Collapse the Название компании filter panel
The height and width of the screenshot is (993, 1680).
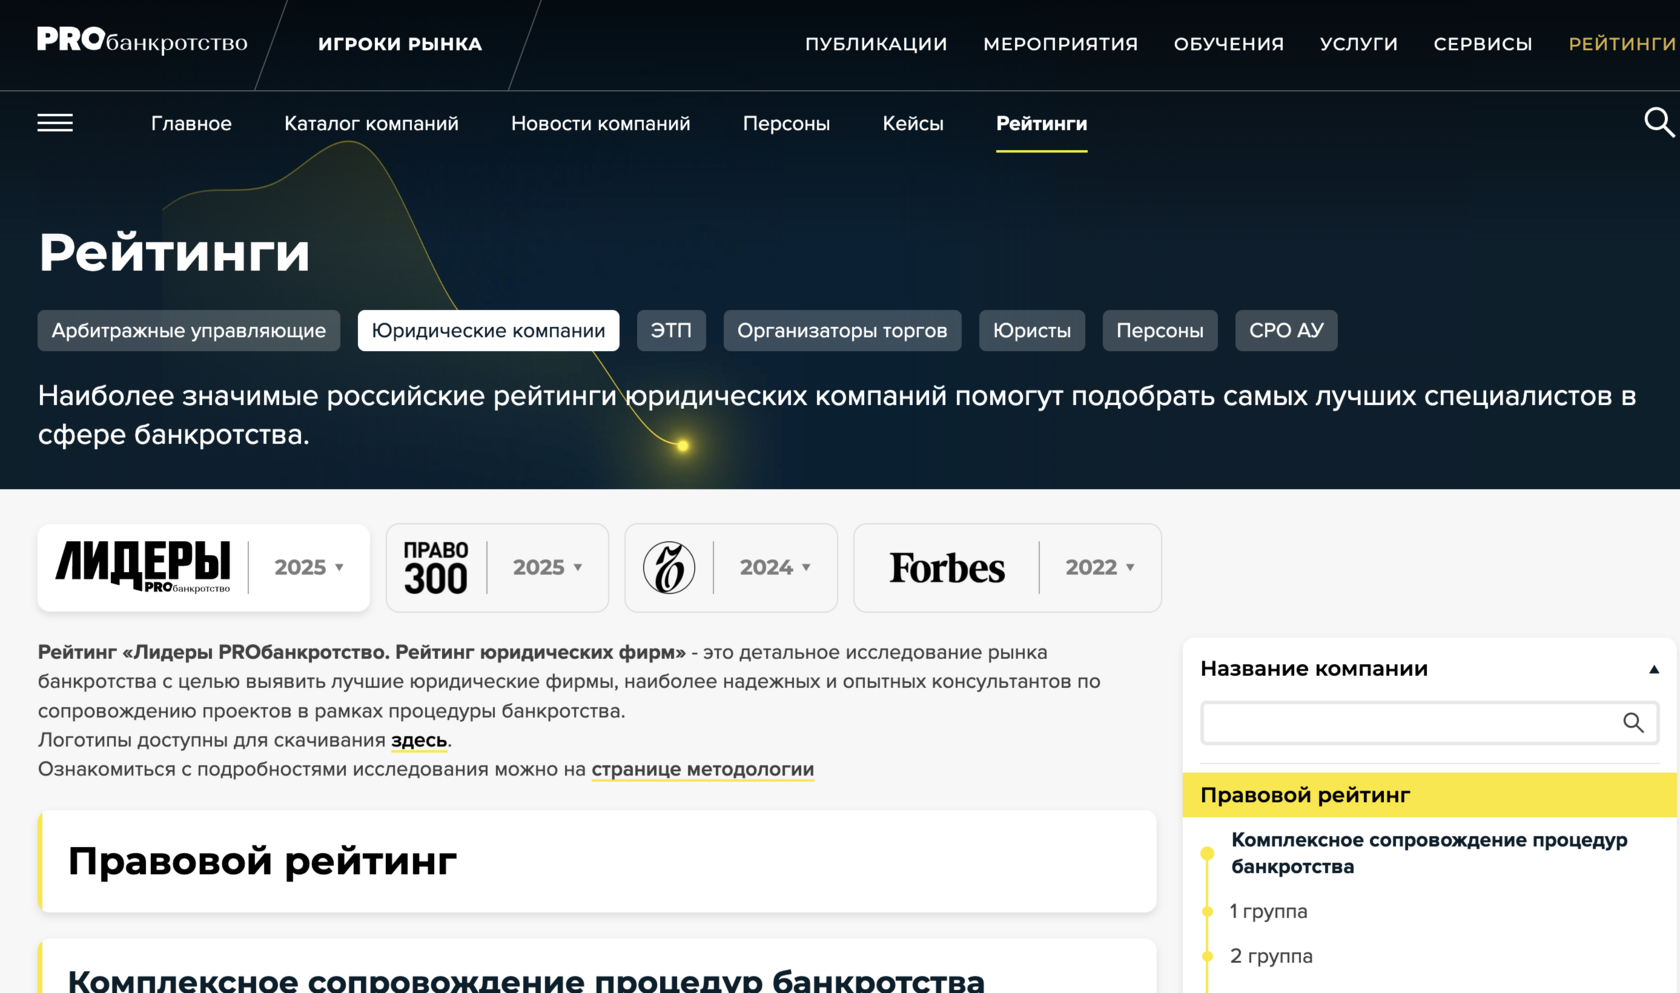coord(1654,669)
